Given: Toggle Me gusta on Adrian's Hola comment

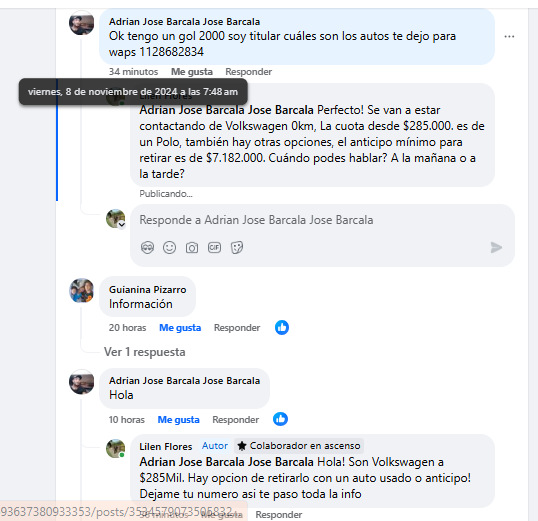Looking at the screenshot, I should pos(178,420).
